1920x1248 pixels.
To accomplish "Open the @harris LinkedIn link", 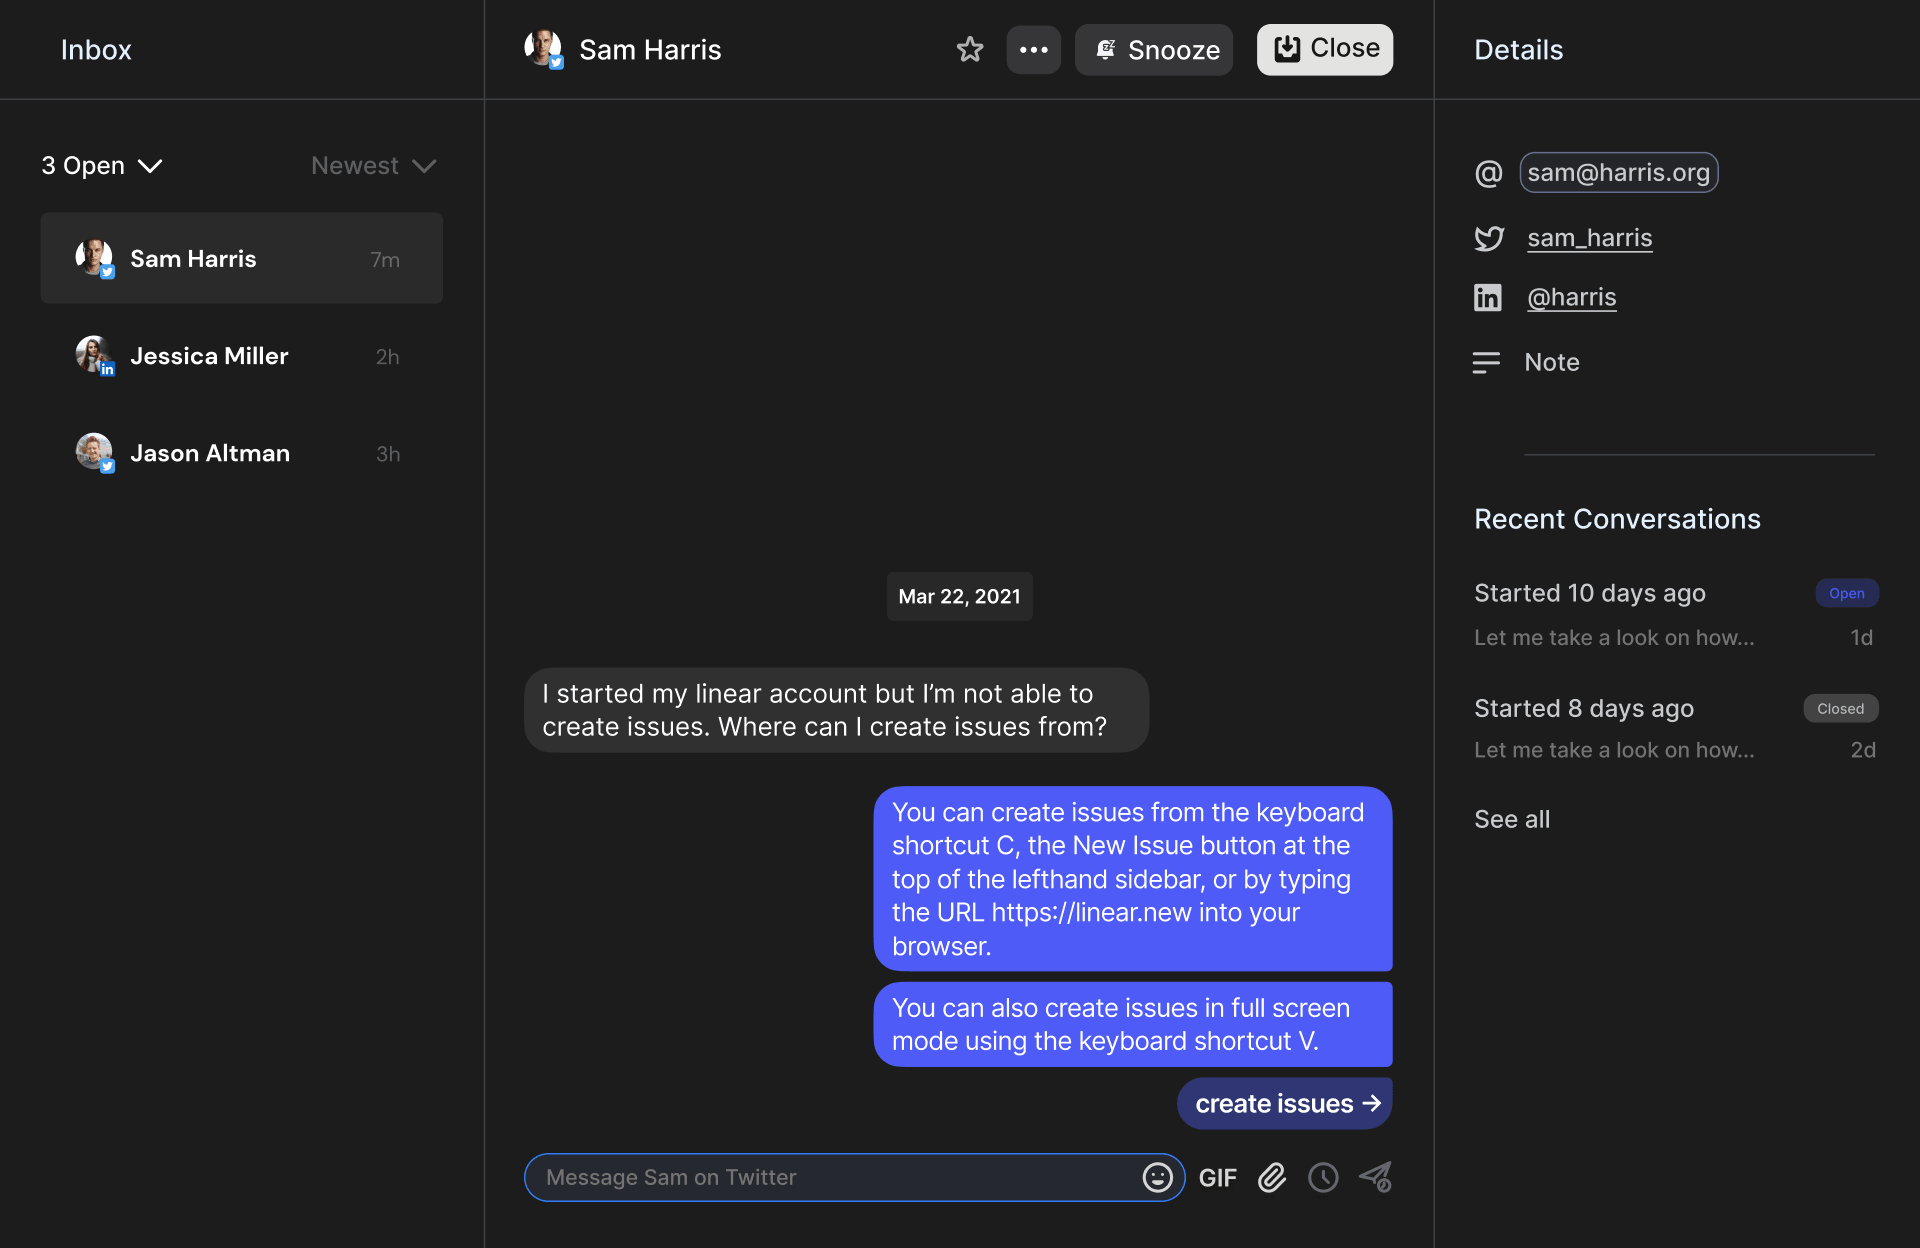I will pyautogui.click(x=1571, y=297).
